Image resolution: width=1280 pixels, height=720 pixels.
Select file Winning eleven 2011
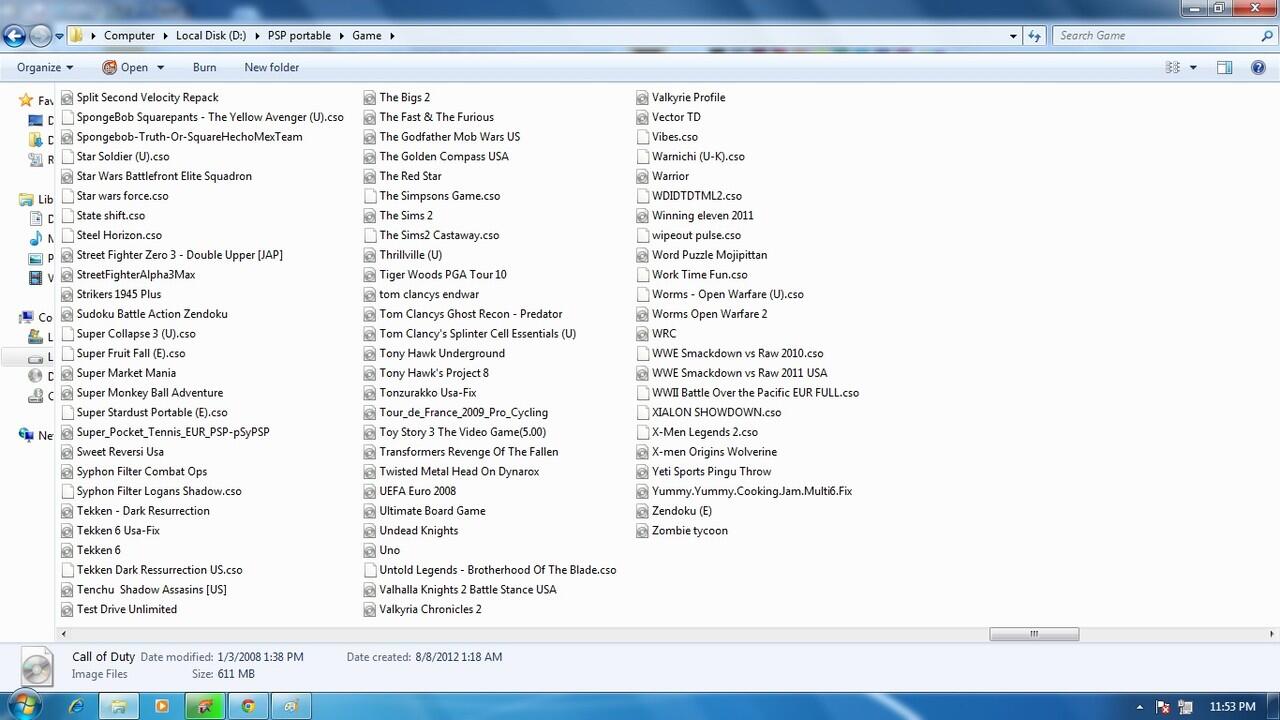pos(702,216)
